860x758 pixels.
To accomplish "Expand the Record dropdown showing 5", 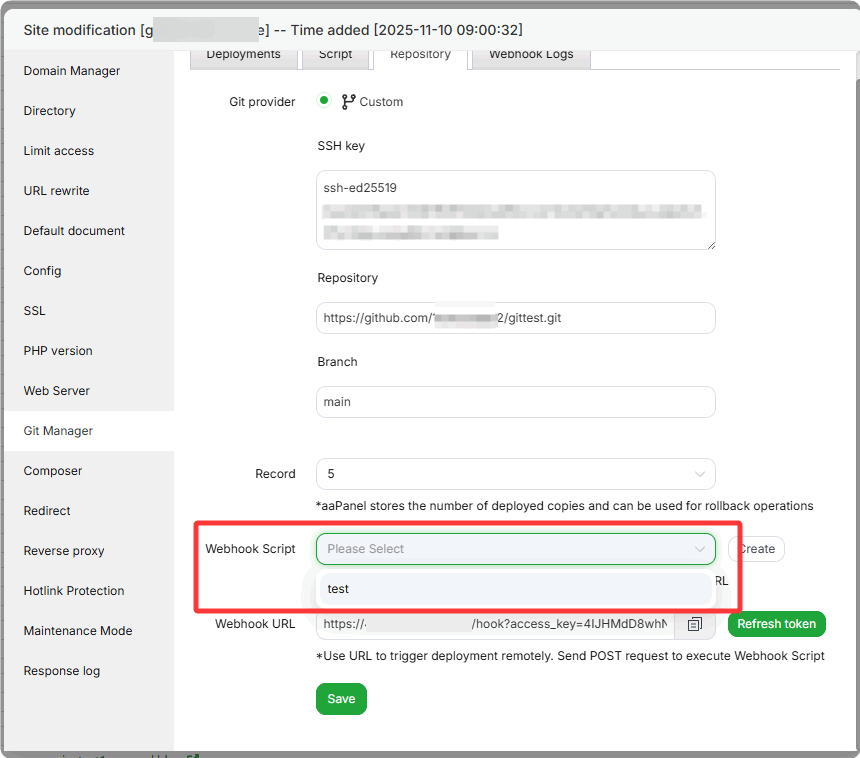I will click(x=516, y=474).
